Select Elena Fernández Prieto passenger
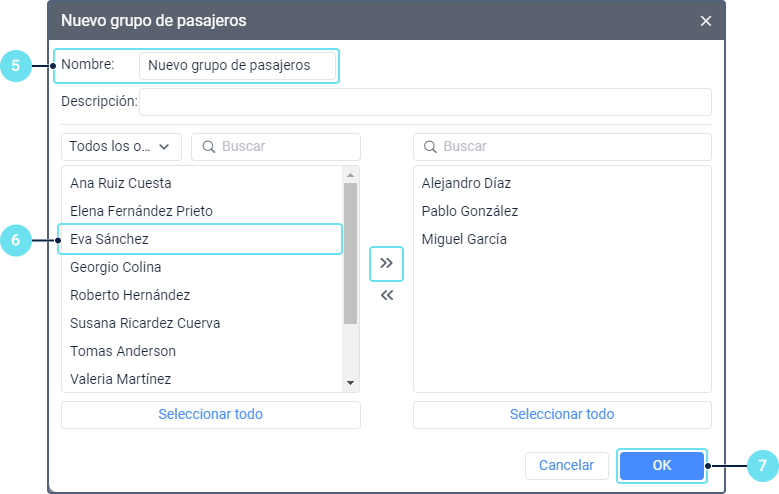Image resolution: width=779 pixels, height=494 pixels. coord(141,211)
